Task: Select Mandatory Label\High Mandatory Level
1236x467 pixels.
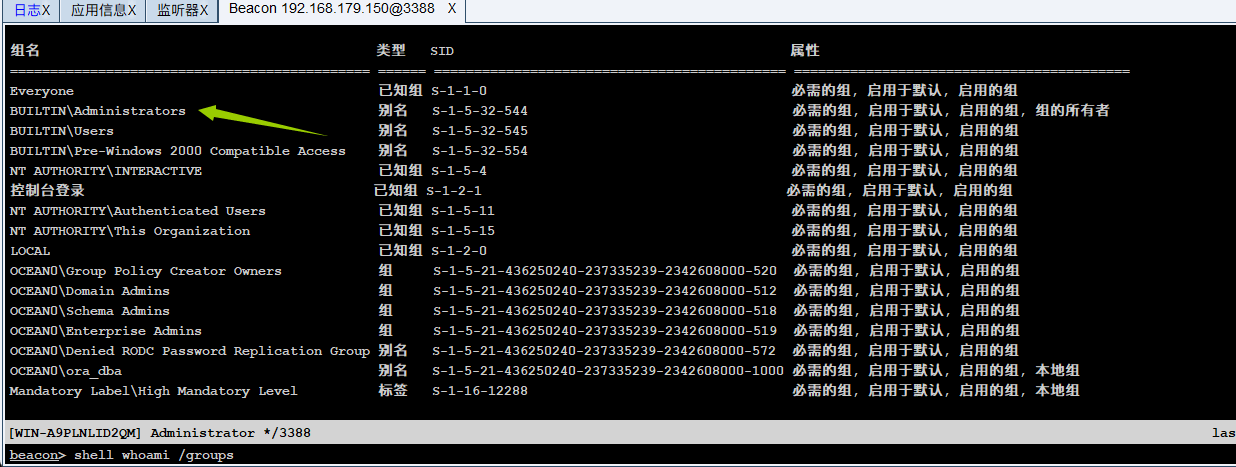Action: (154, 391)
